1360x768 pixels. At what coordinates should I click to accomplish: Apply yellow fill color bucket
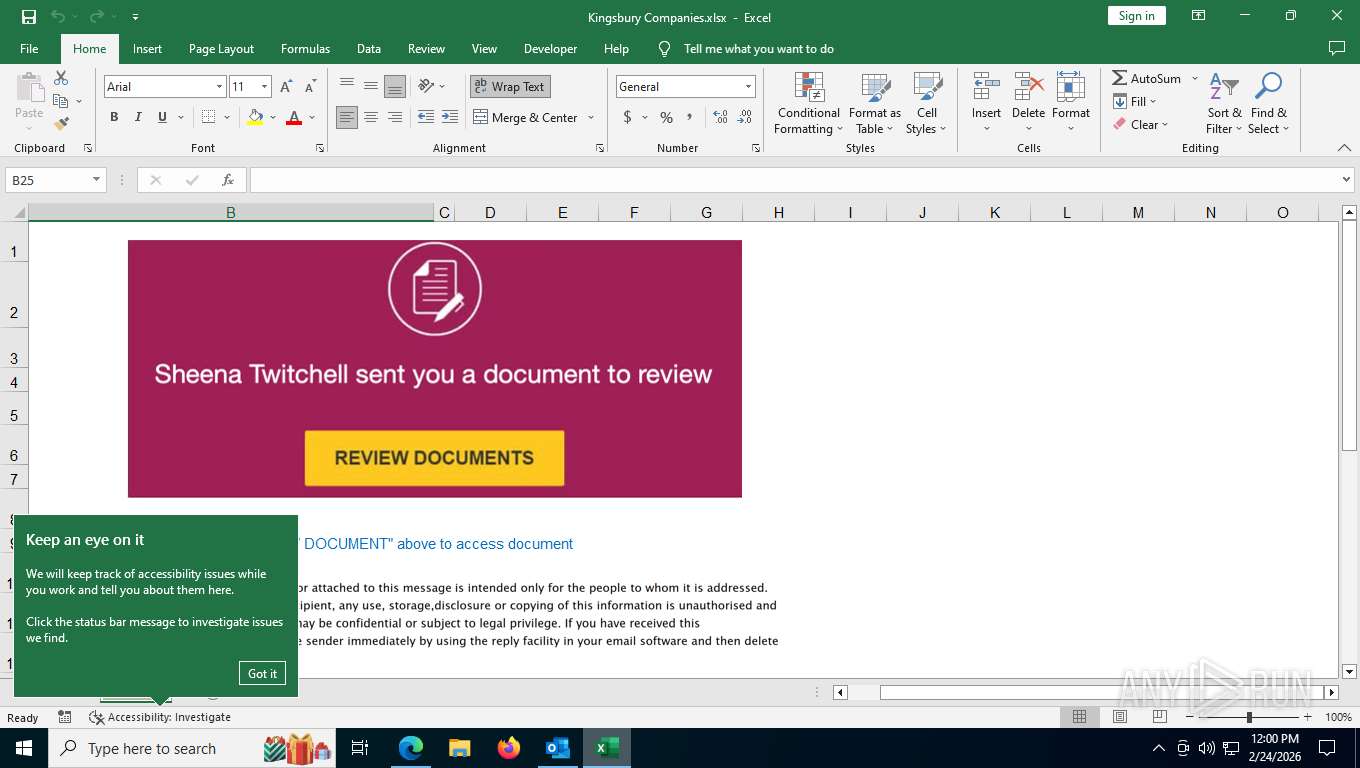tap(255, 117)
